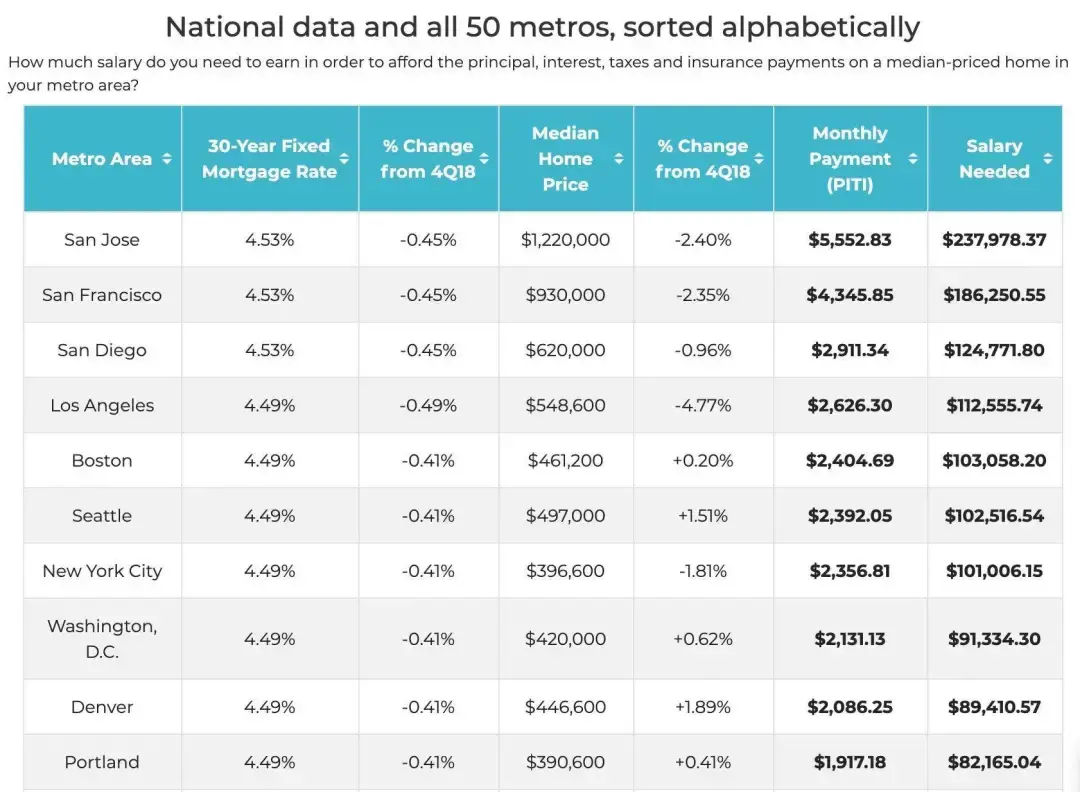The width and height of the screenshot is (1080, 792).
Task: Click sort icon next to Median Home Price
Action: [x=619, y=159]
